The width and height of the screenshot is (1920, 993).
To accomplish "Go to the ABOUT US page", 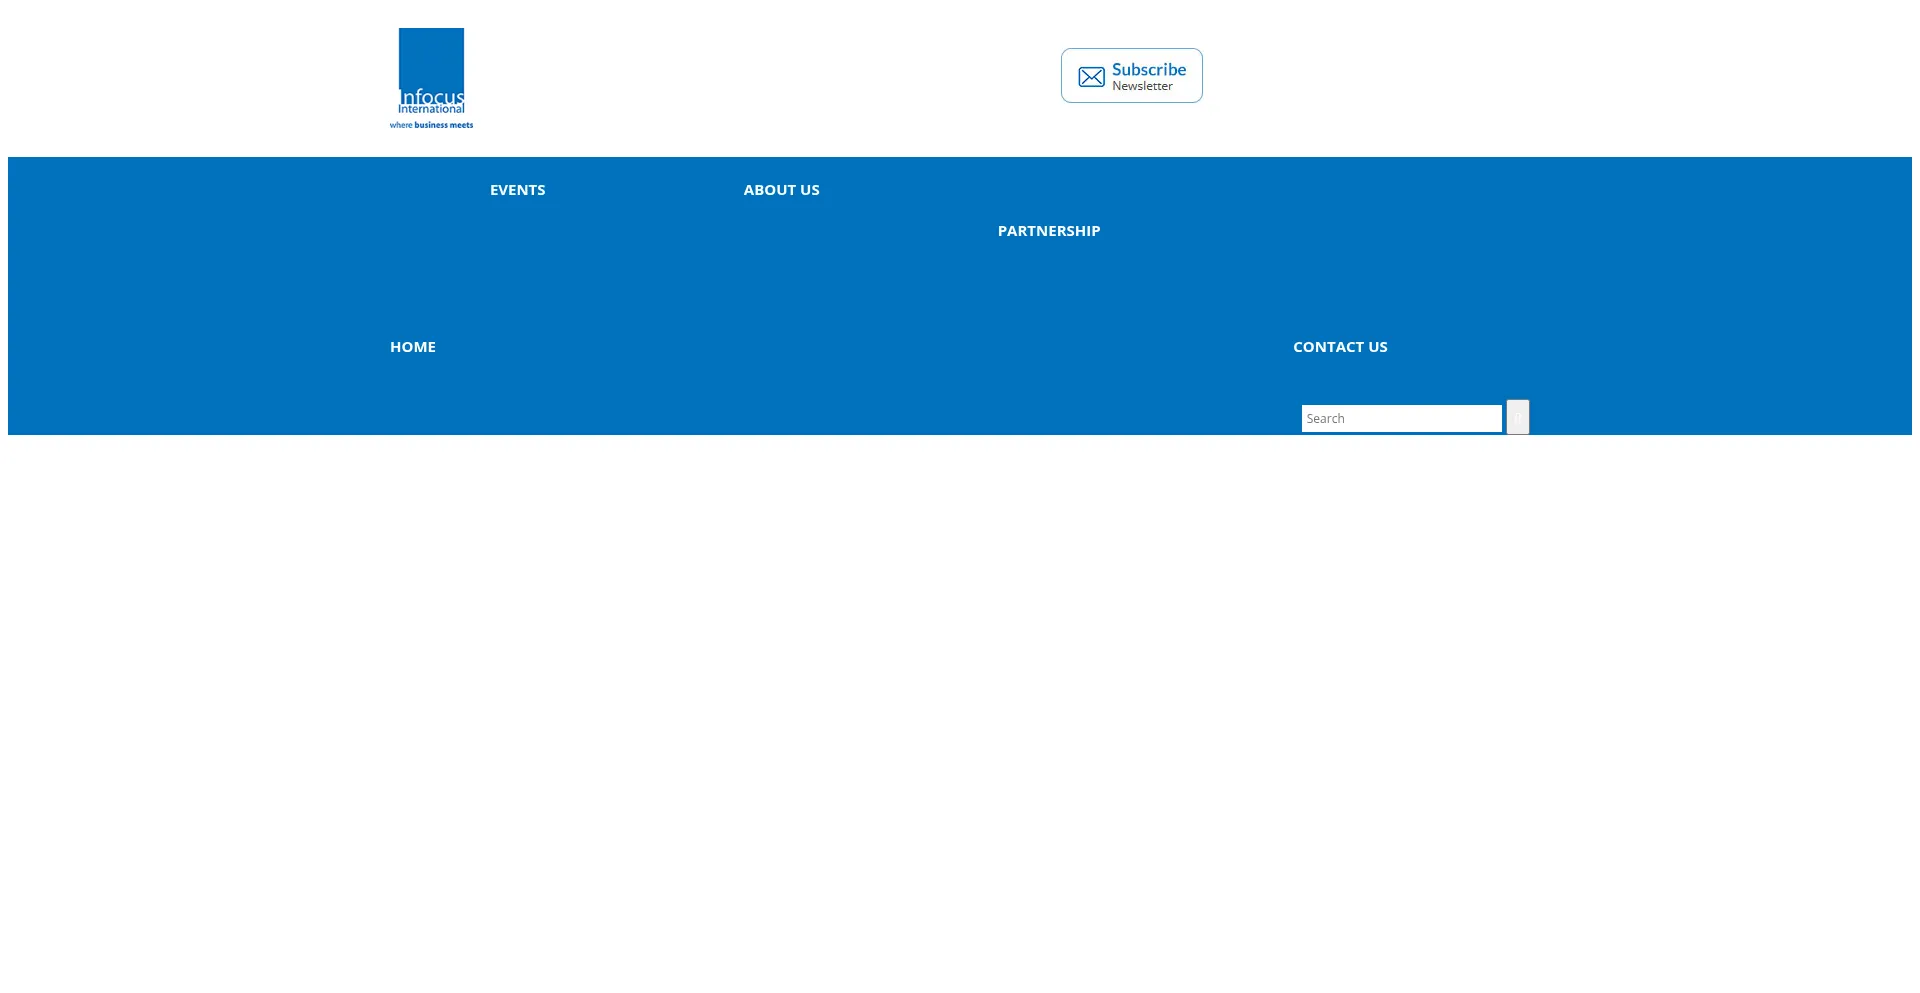I will [x=781, y=190].
